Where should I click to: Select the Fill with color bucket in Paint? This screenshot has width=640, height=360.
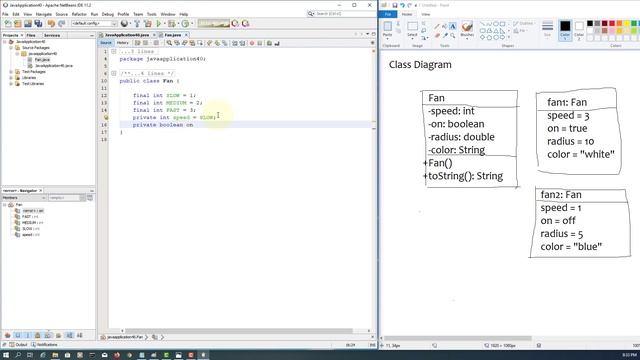[445, 27]
